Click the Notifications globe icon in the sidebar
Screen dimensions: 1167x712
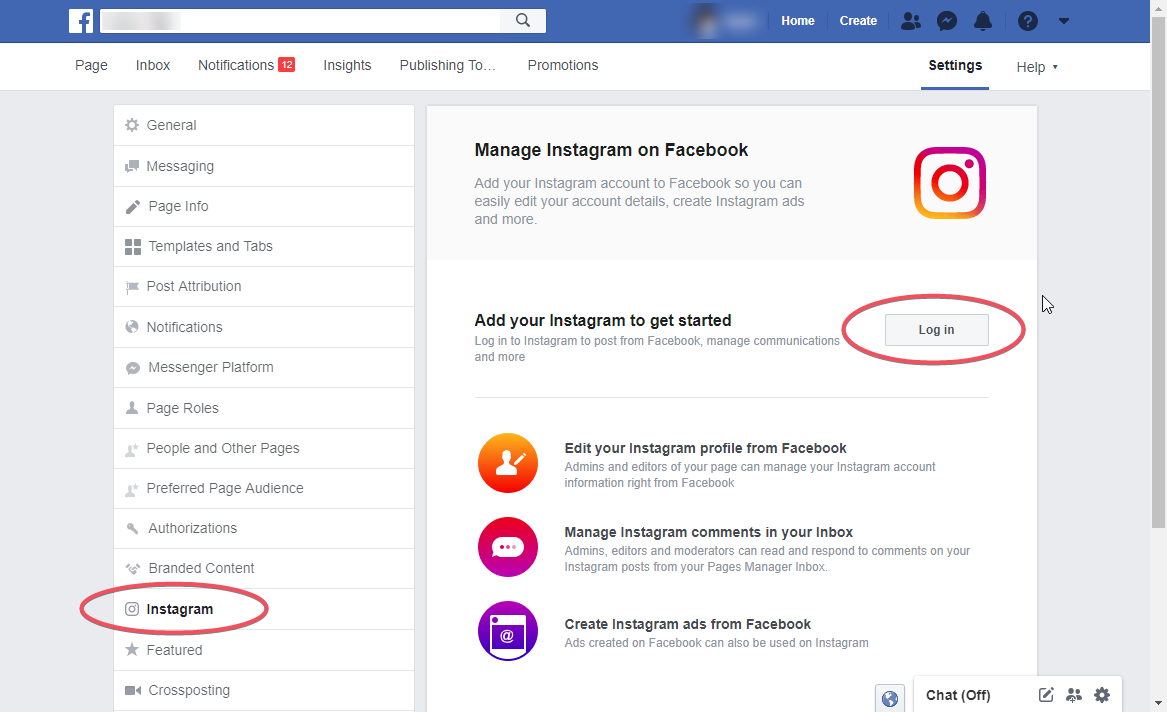coord(132,327)
